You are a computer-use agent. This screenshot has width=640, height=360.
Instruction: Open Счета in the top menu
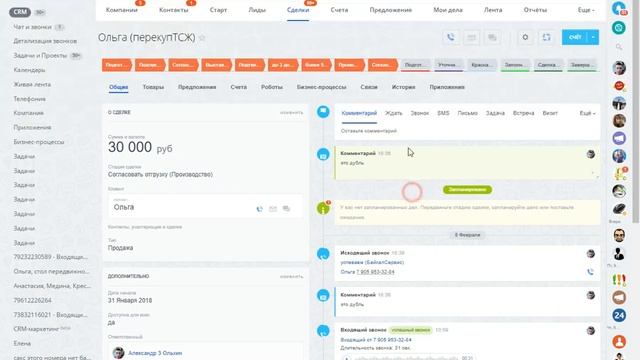click(339, 10)
